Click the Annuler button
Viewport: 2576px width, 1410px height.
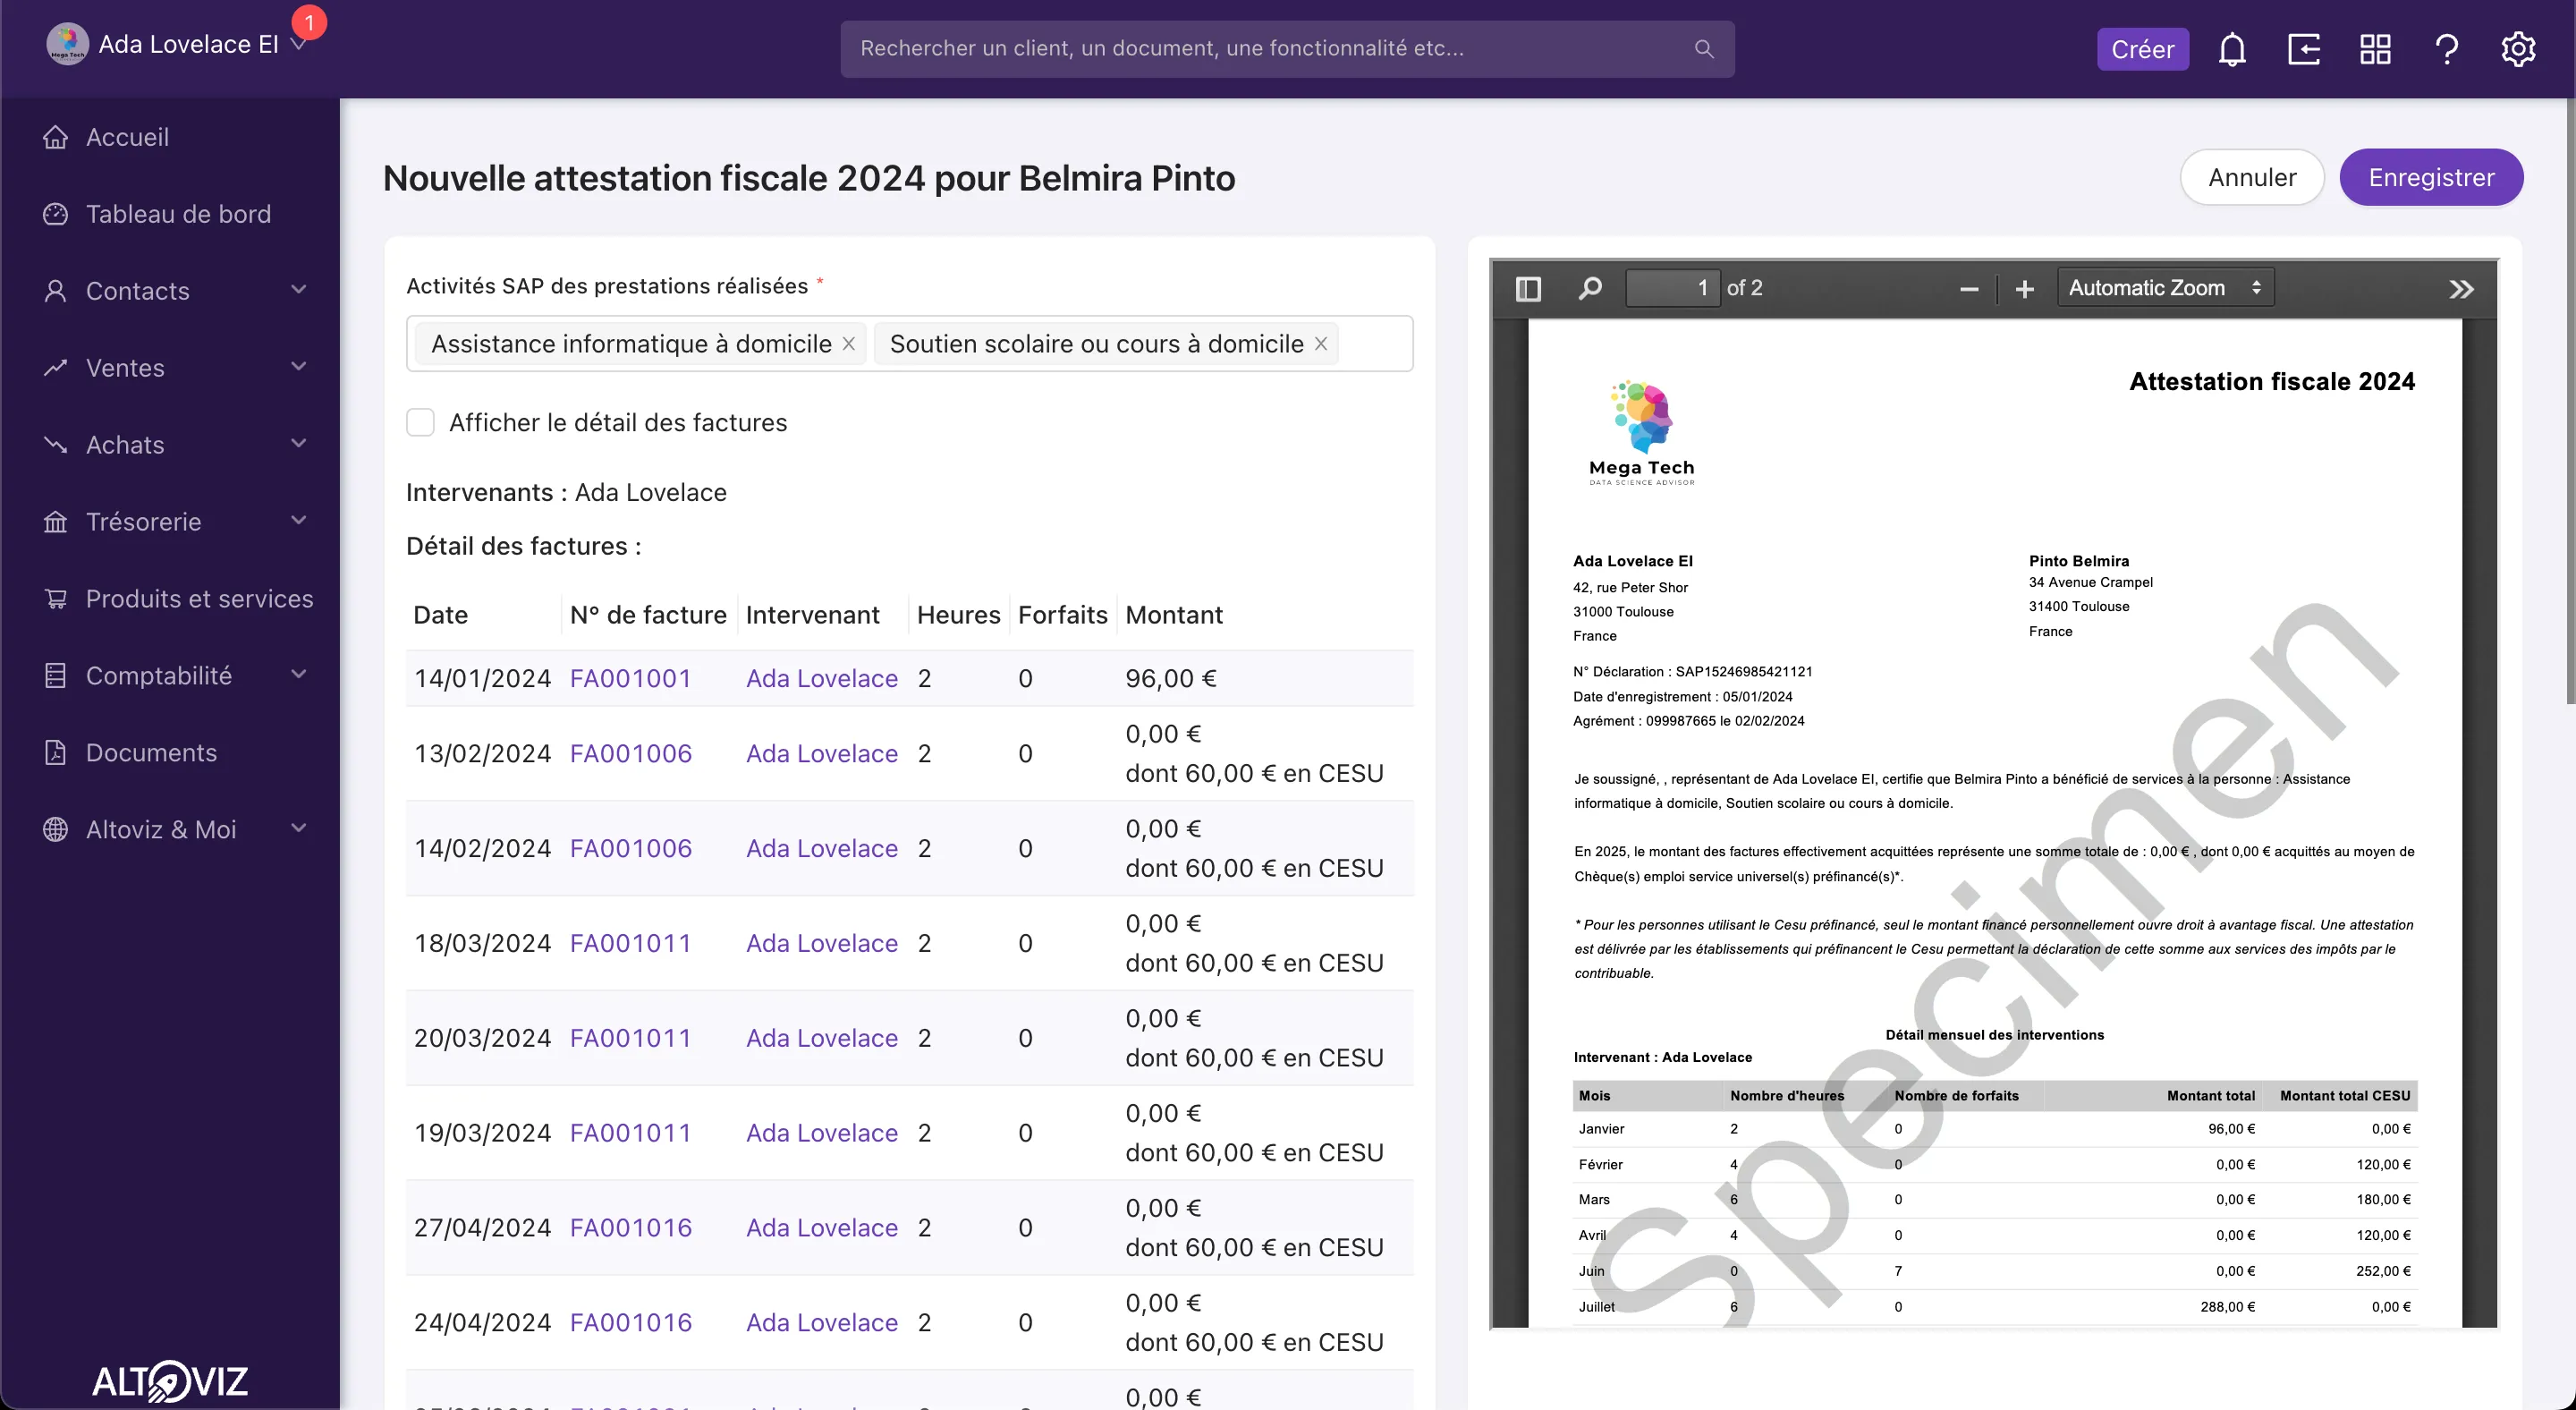point(2252,178)
